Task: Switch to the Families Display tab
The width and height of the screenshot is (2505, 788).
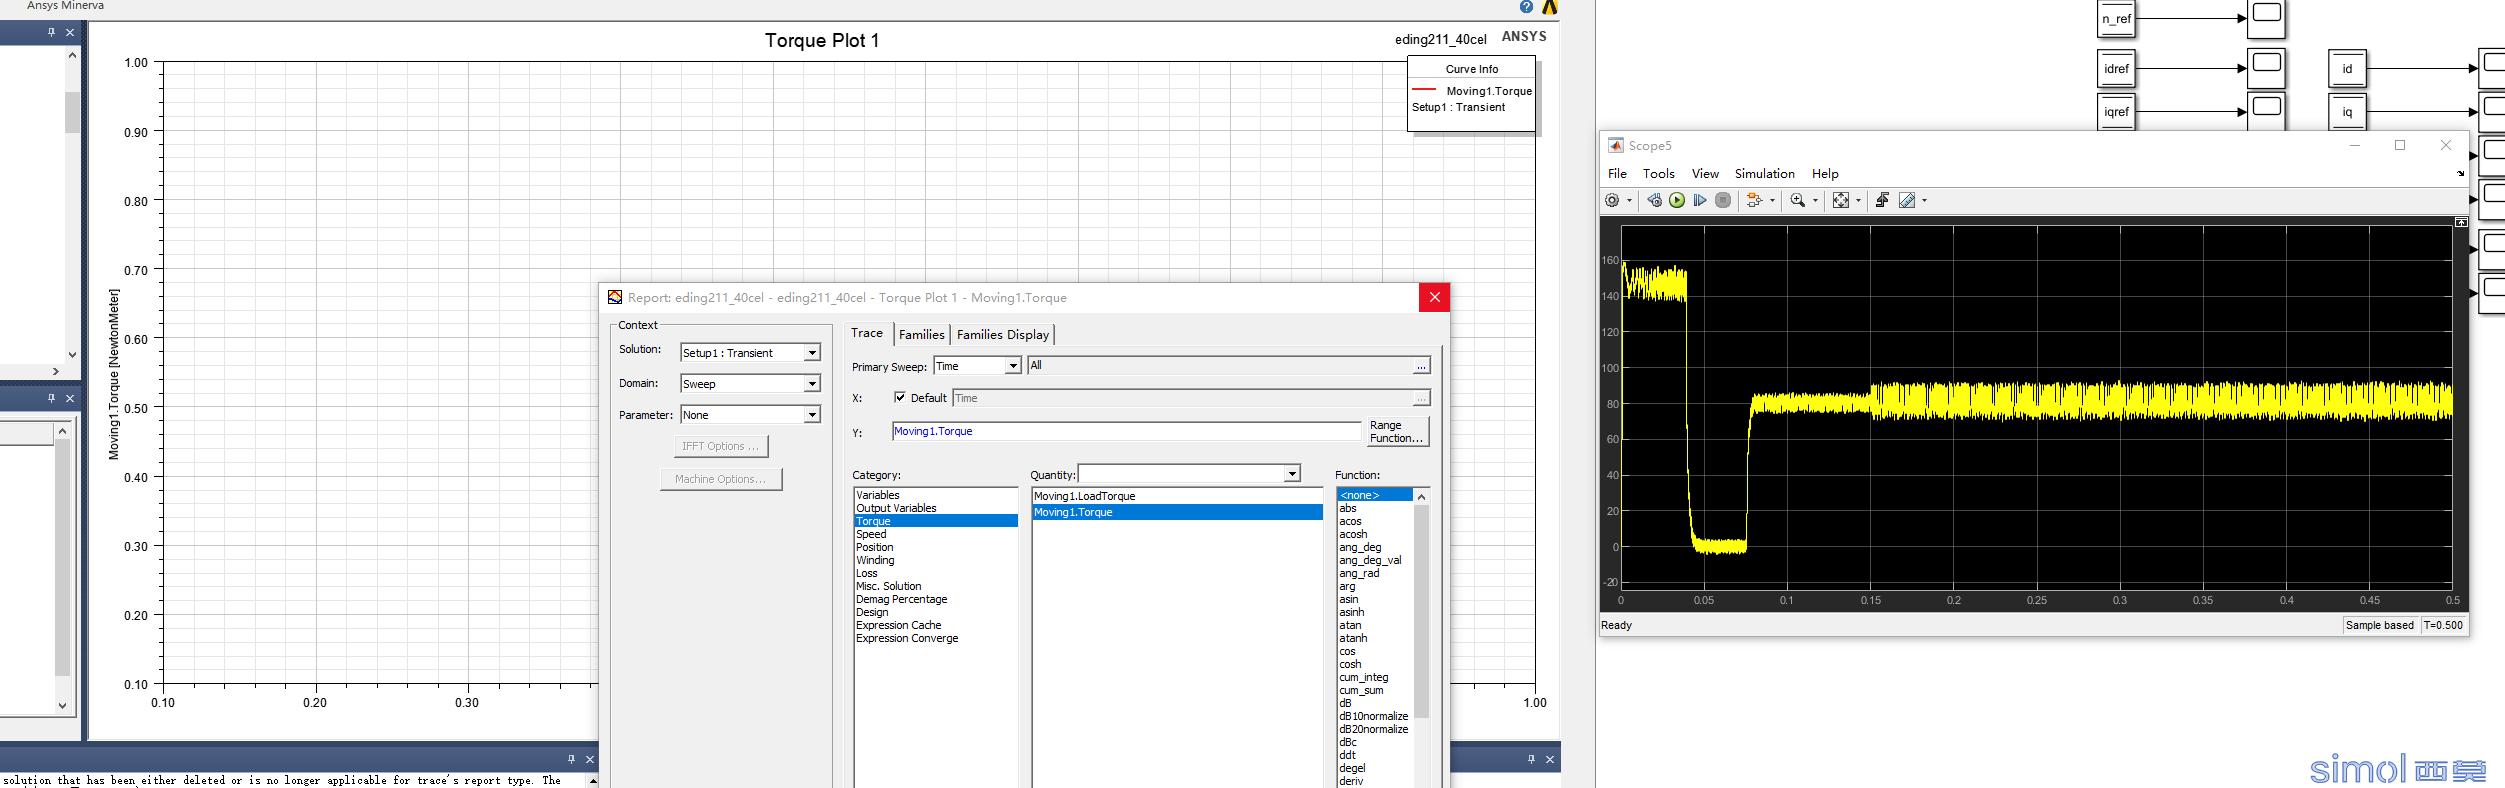Action: click(x=1003, y=335)
